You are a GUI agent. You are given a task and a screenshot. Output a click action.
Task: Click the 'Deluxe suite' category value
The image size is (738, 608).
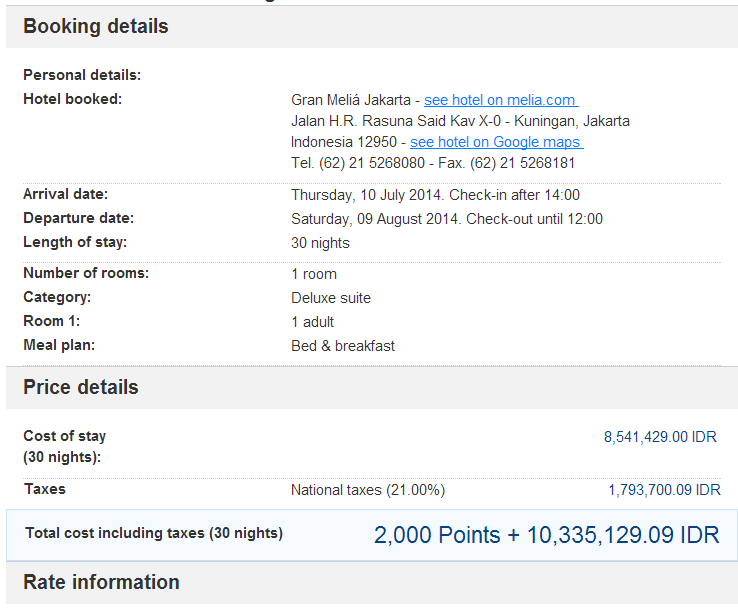click(x=331, y=298)
